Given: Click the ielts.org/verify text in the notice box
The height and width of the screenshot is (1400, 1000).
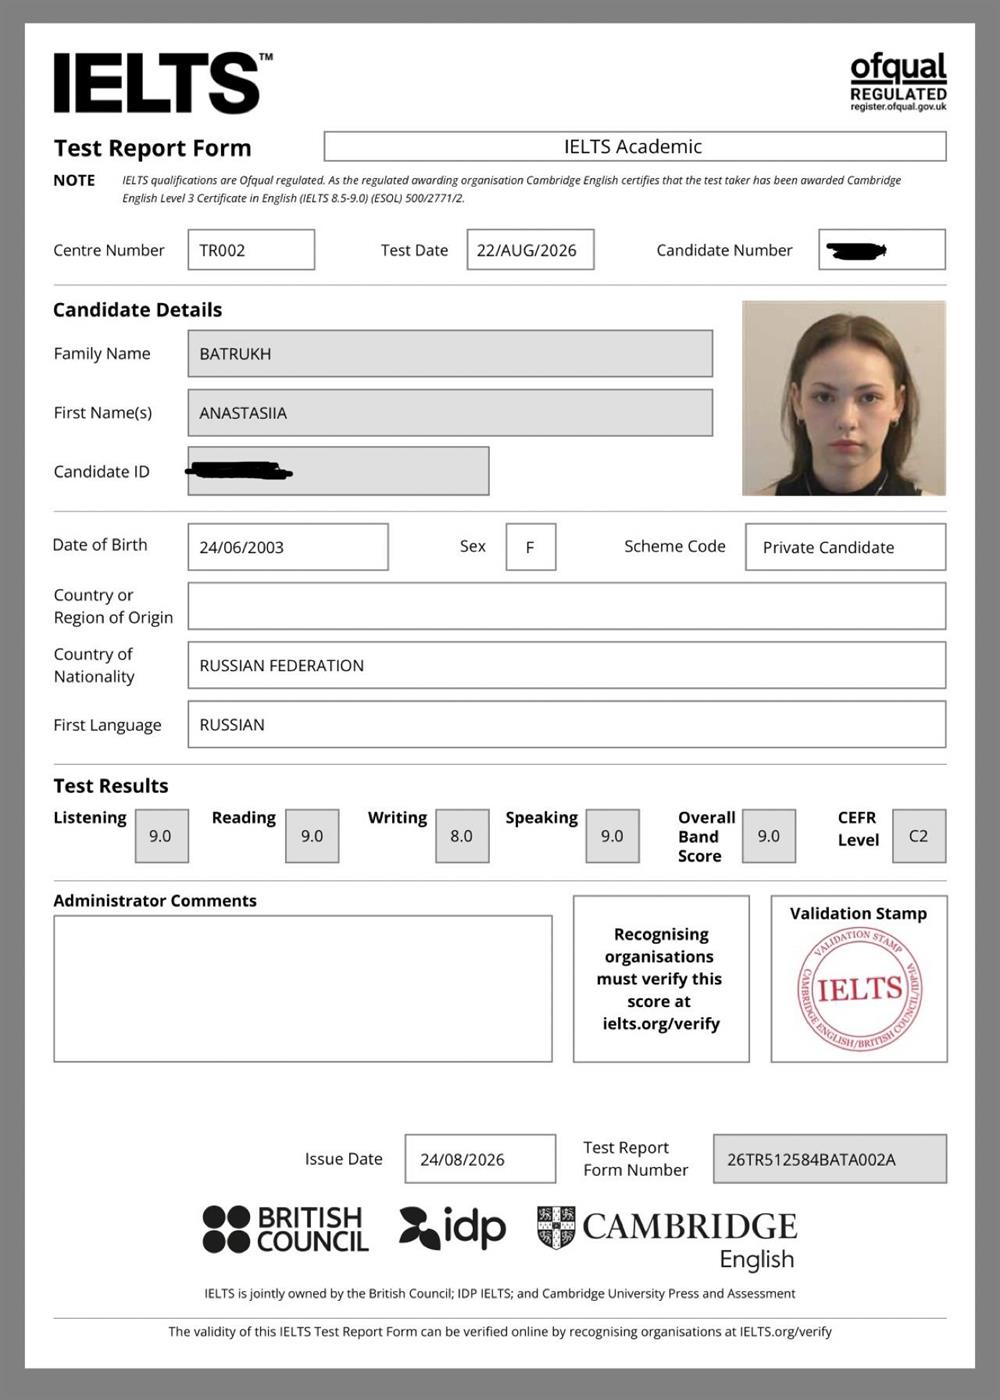Looking at the screenshot, I should 661,1023.
